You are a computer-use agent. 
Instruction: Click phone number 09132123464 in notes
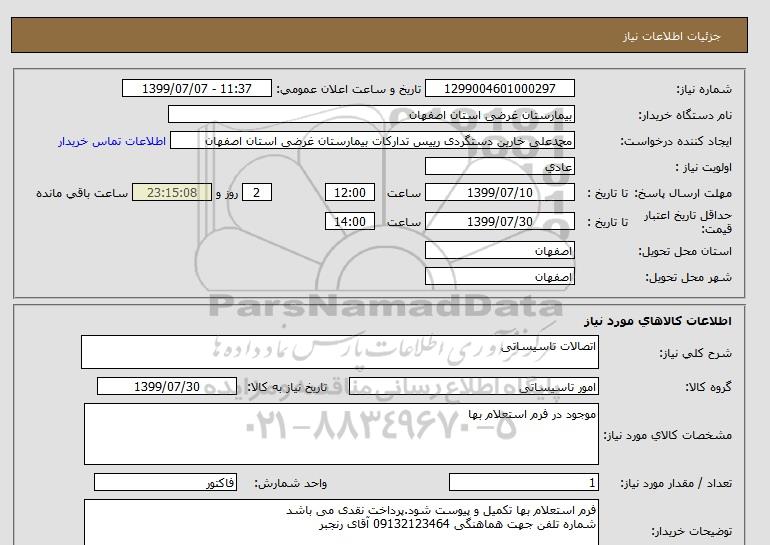[x=412, y=524]
